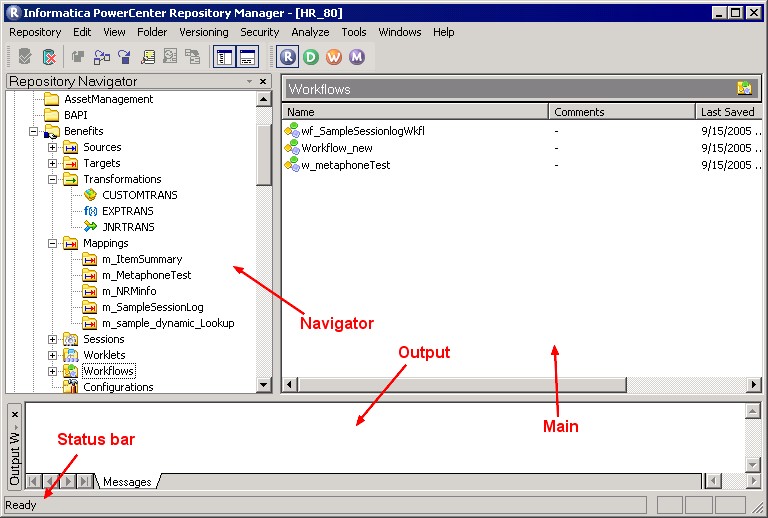Open the Folder menu

pos(152,32)
